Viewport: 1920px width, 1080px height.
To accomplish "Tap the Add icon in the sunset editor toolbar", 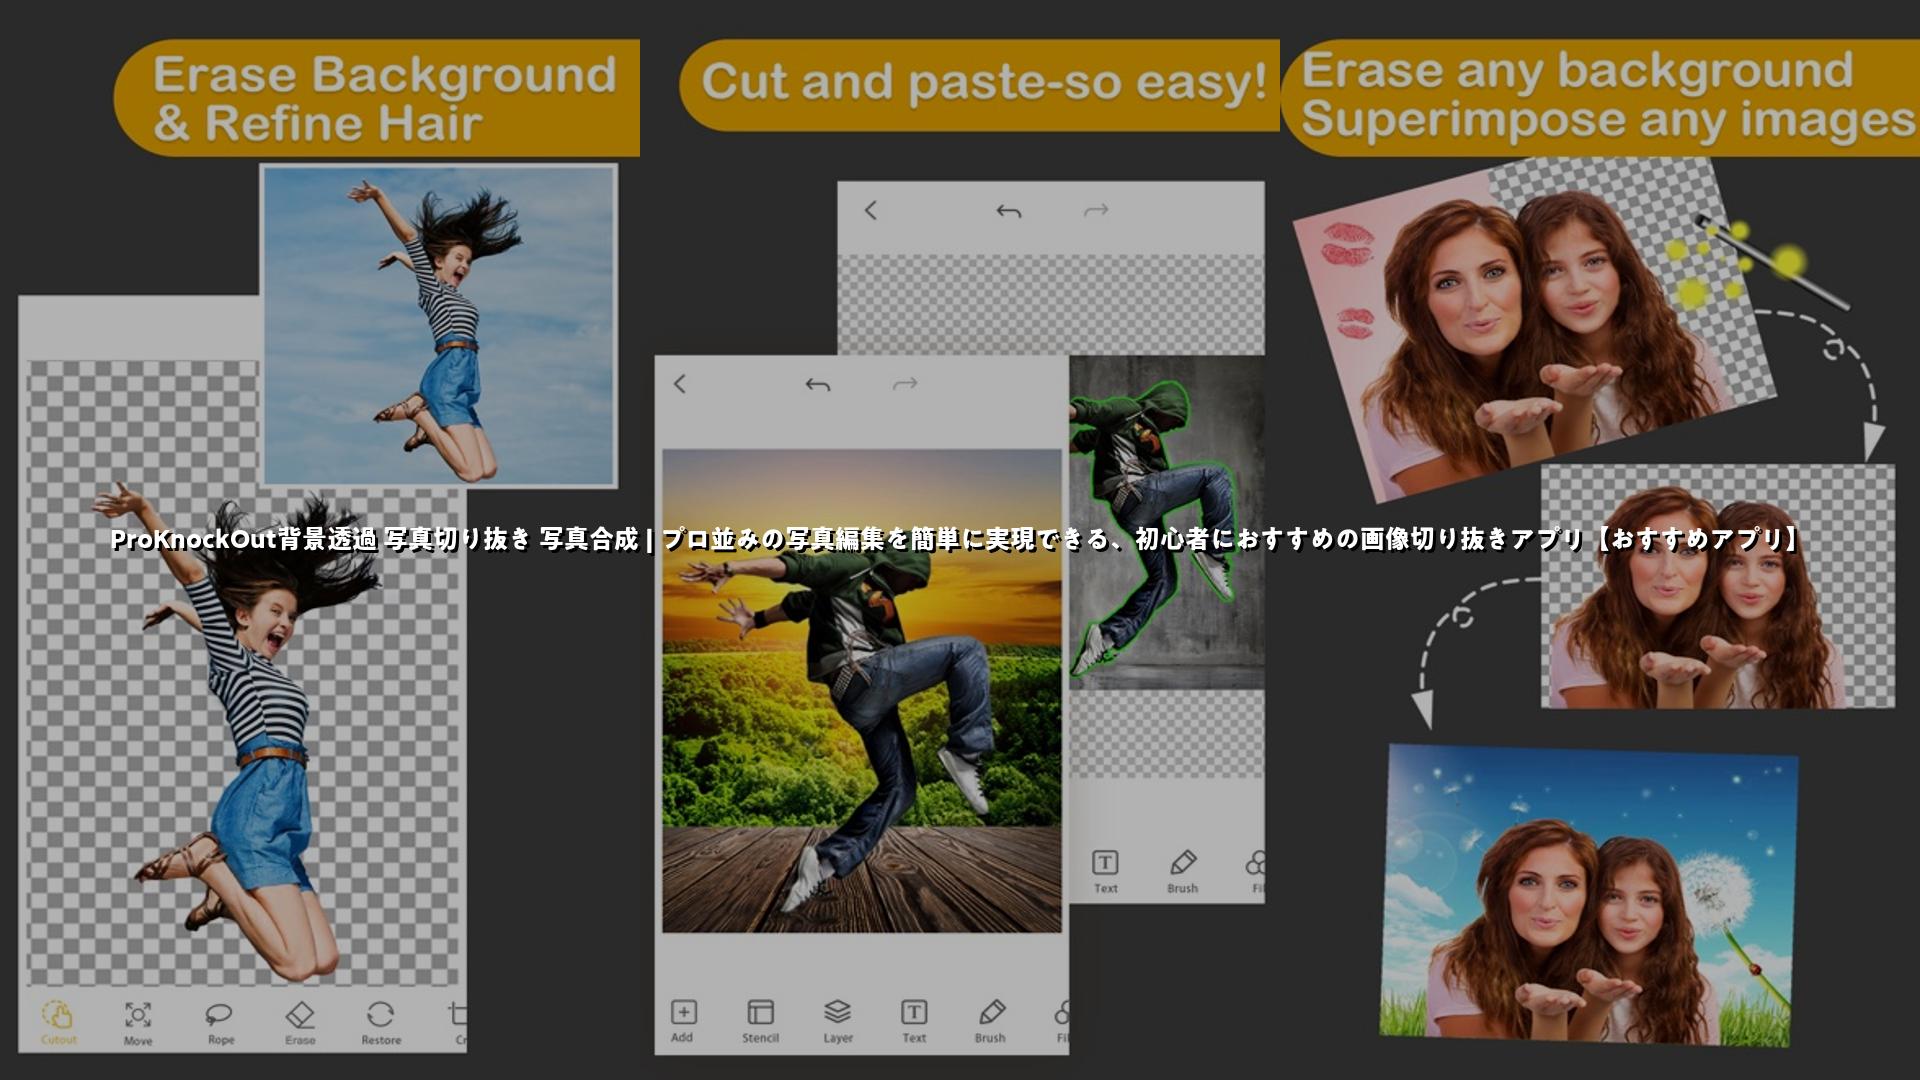I will coord(683,1021).
